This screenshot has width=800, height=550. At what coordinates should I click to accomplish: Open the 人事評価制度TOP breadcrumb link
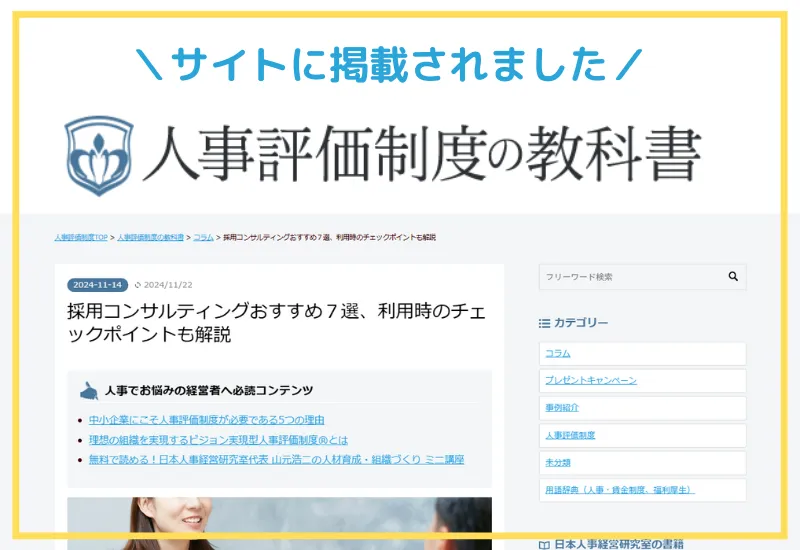[81, 238]
